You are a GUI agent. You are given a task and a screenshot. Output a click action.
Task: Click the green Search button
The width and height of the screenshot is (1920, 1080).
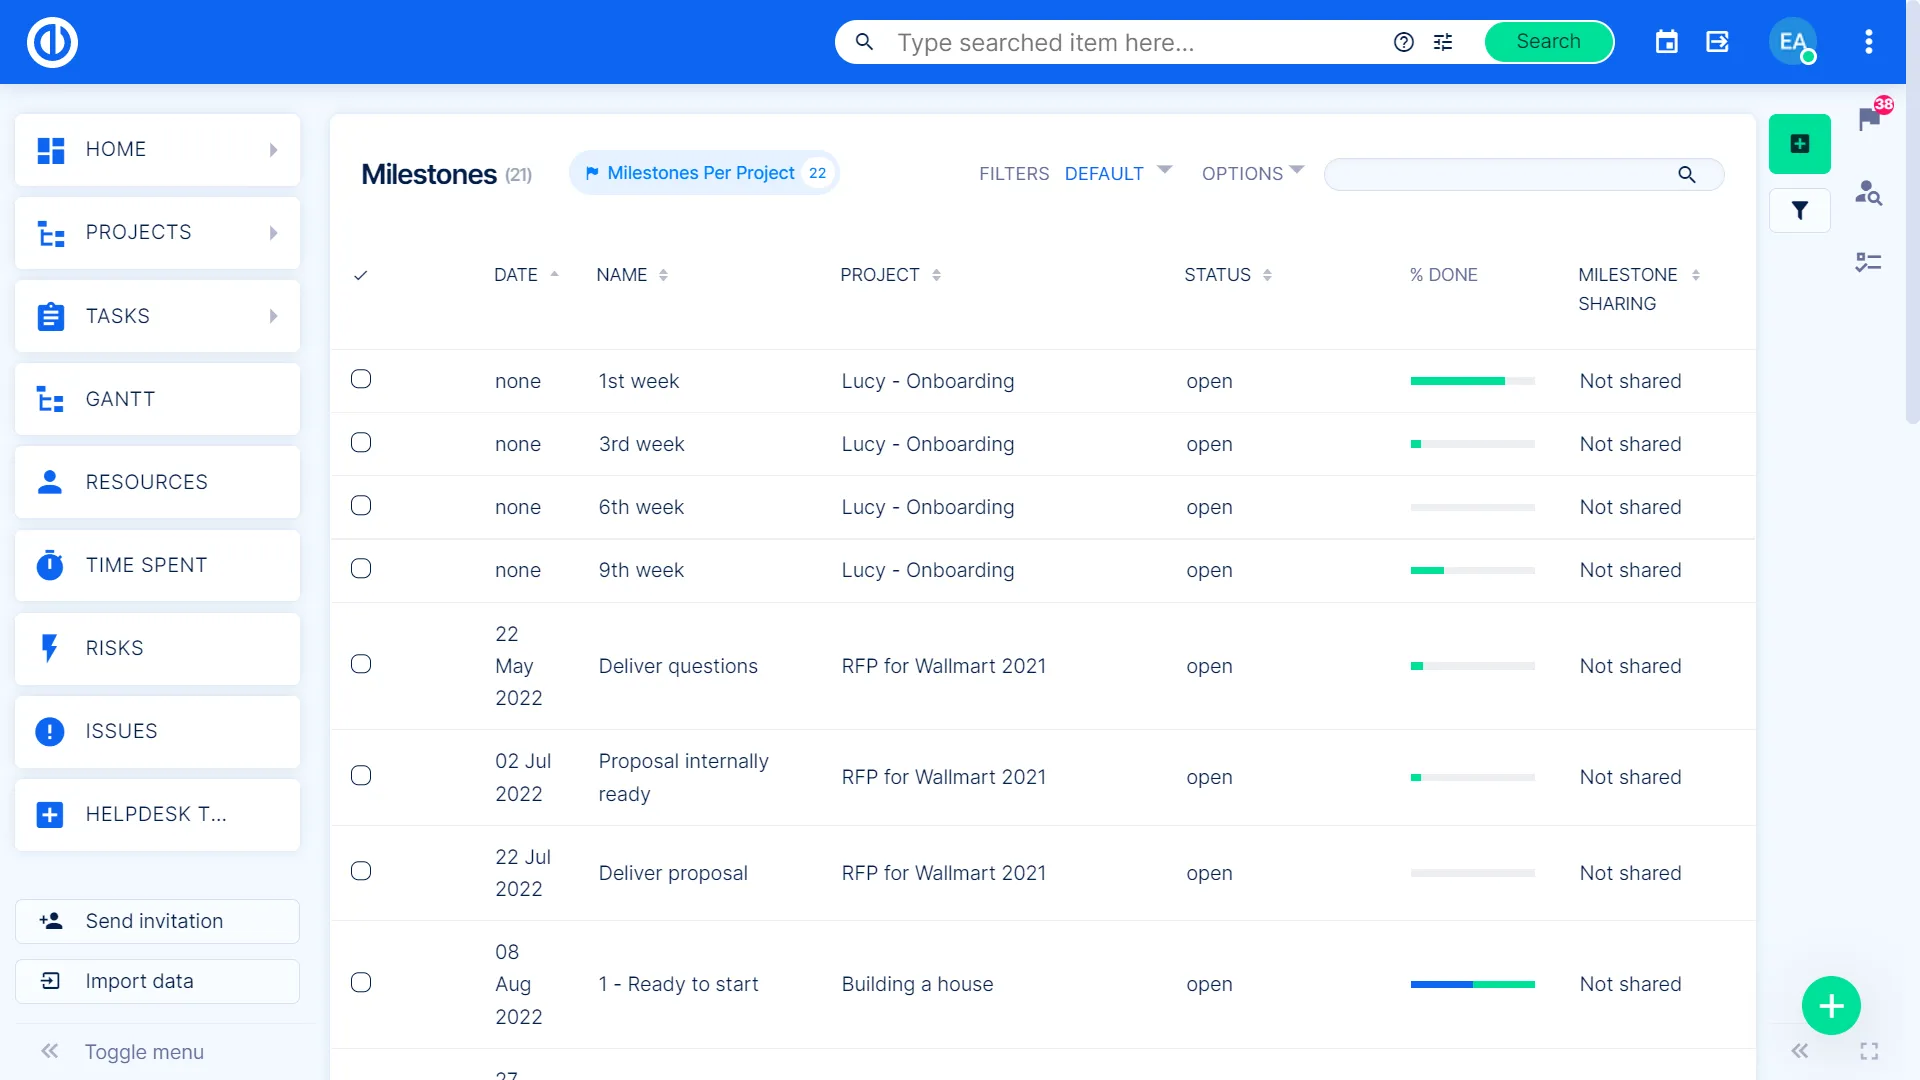click(x=1548, y=42)
